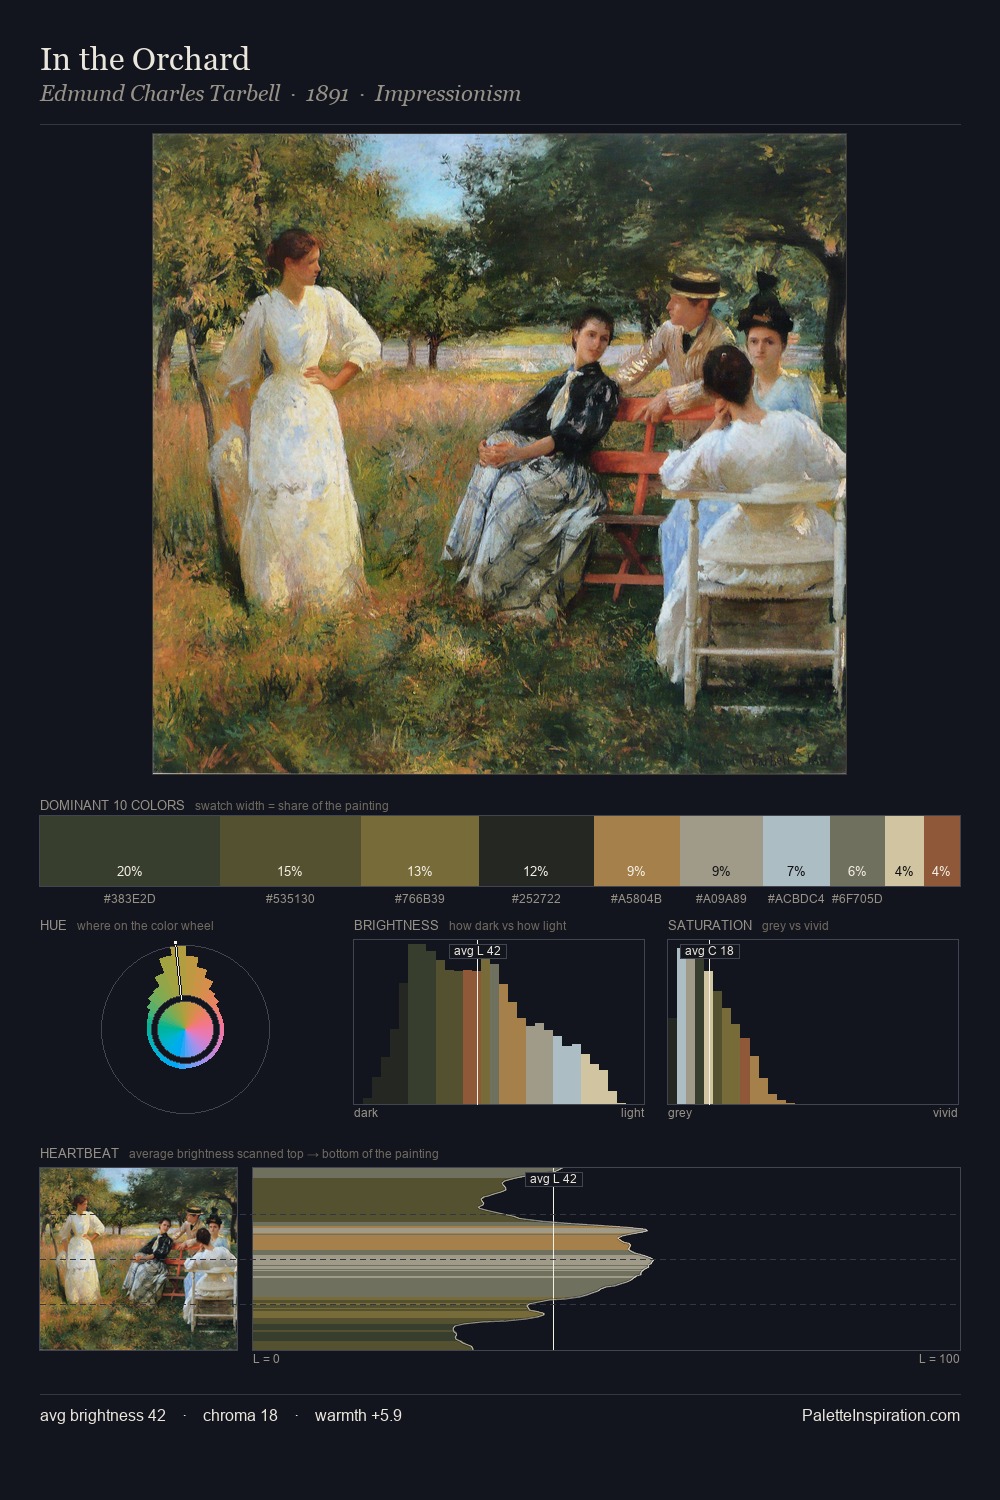The width and height of the screenshot is (1000, 1500).
Task: Click the 'avg L 42' label in brightness histogram
Action: [x=477, y=951]
